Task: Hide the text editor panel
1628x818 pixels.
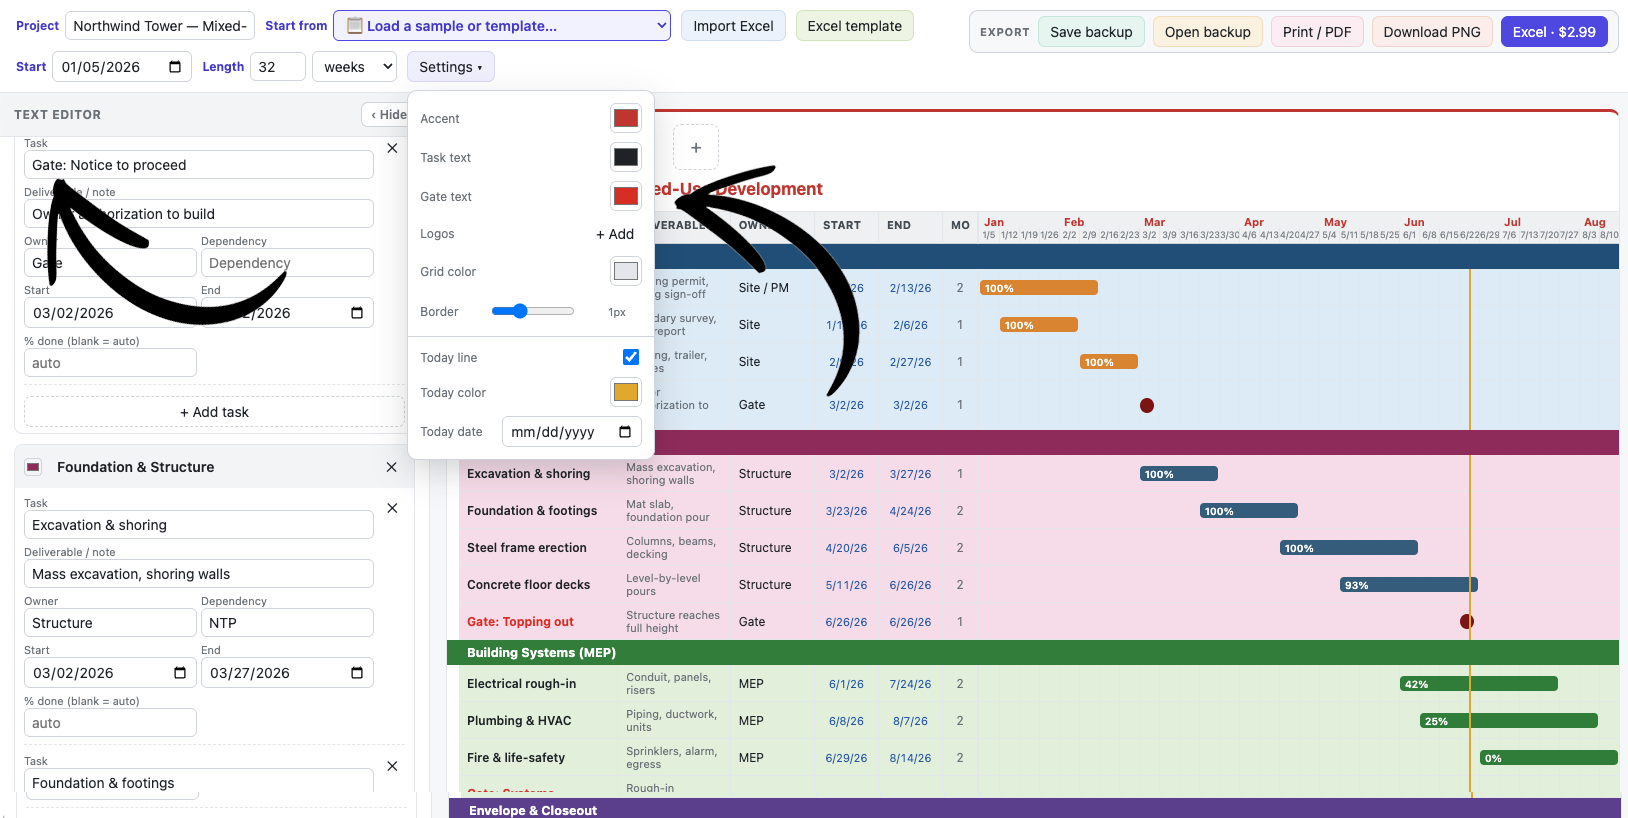Action: pyautogui.click(x=388, y=115)
